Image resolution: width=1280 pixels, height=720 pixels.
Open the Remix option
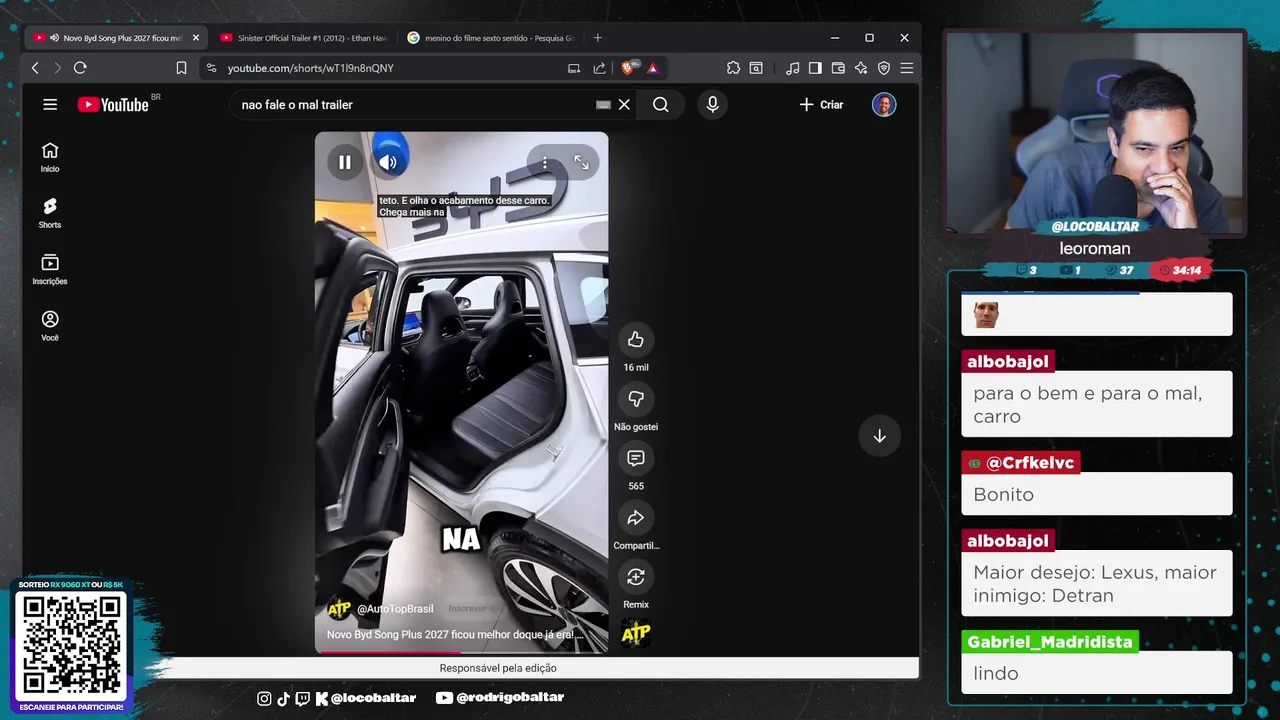pos(636,577)
